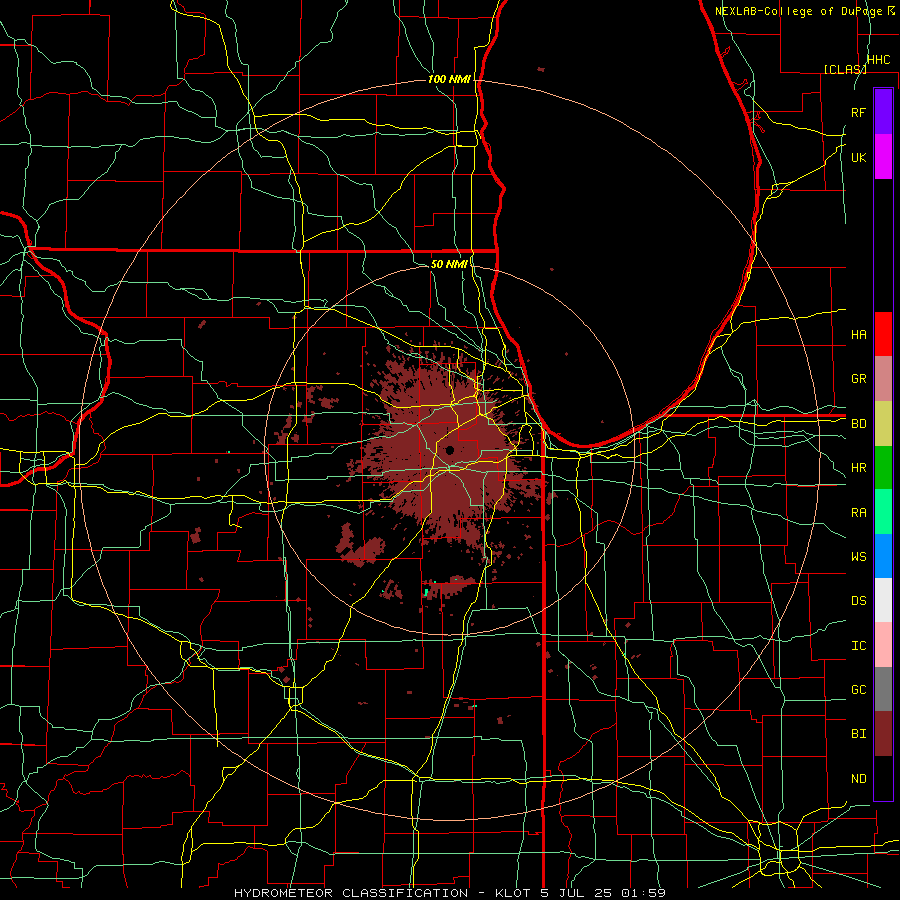
Task: Click the UK magenta legend swatch
Action: pyautogui.click(x=883, y=157)
